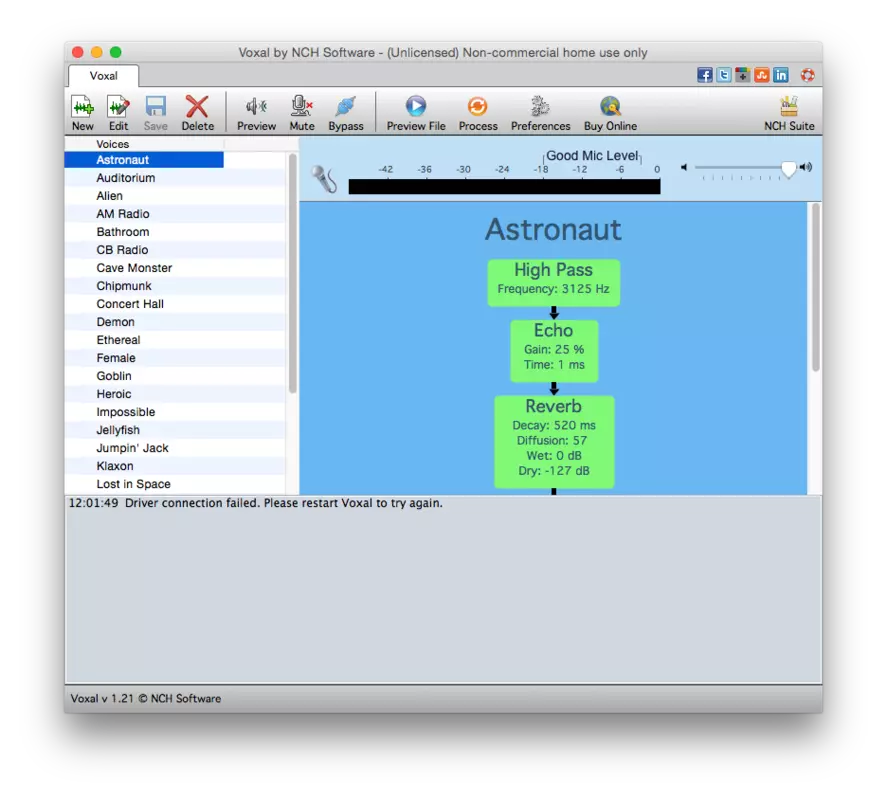The width and height of the screenshot is (887, 800).
Task: Open Preferences settings
Action: 540,113
